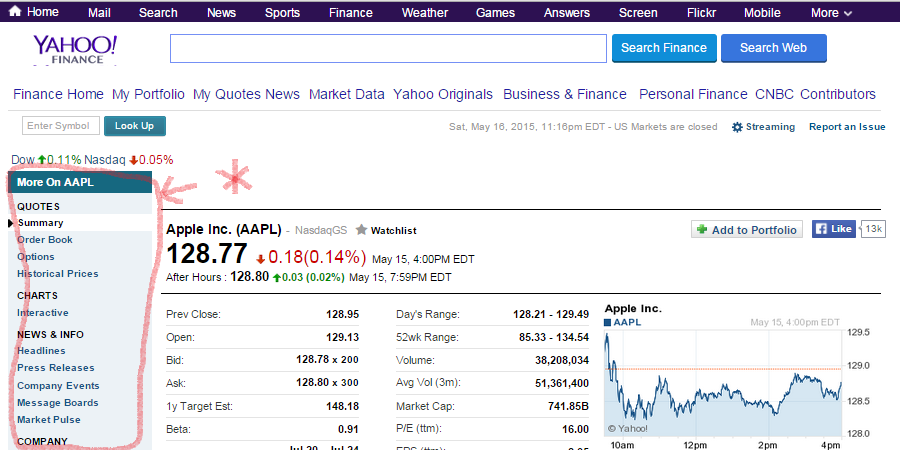This screenshot has height=450, width=900.
Task: Open News in the top navigation
Action: click(x=222, y=13)
